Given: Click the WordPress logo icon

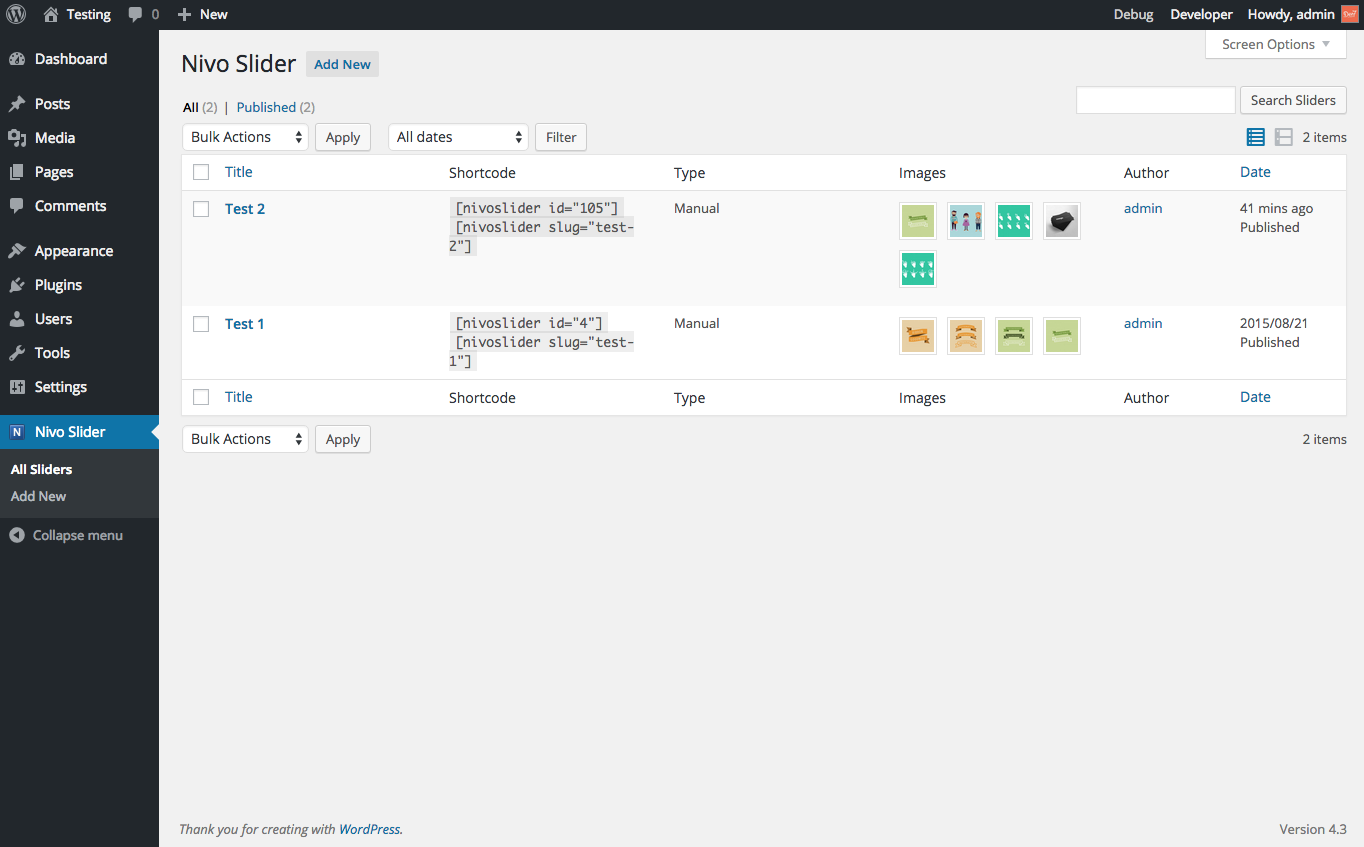Looking at the screenshot, I should tap(16, 14).
